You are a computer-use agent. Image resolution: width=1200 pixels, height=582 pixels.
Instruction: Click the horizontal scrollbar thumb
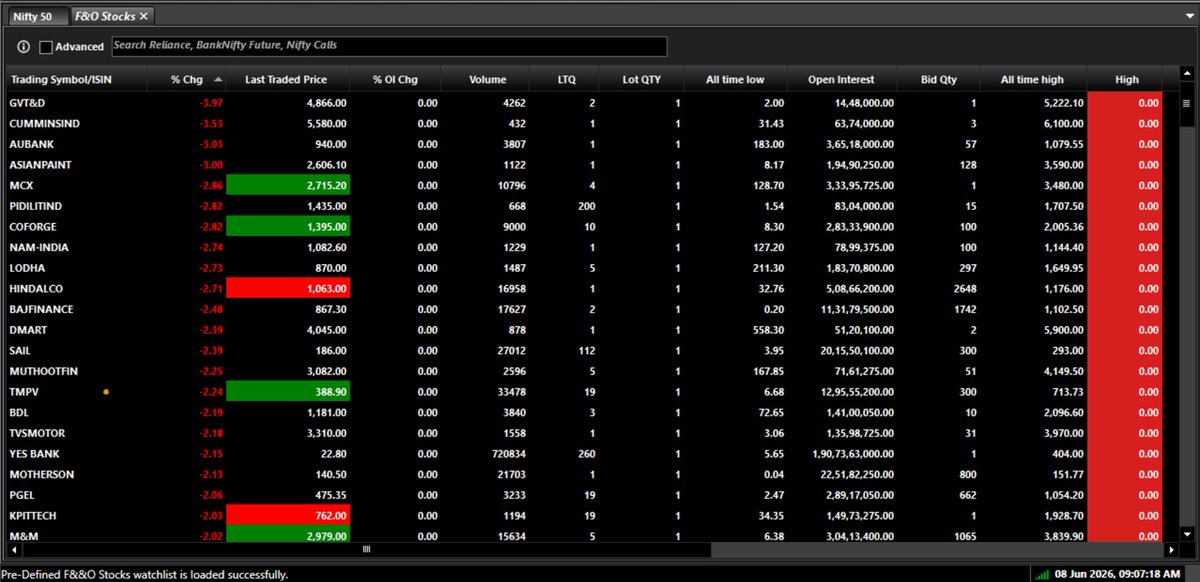[x=366, y=549]
